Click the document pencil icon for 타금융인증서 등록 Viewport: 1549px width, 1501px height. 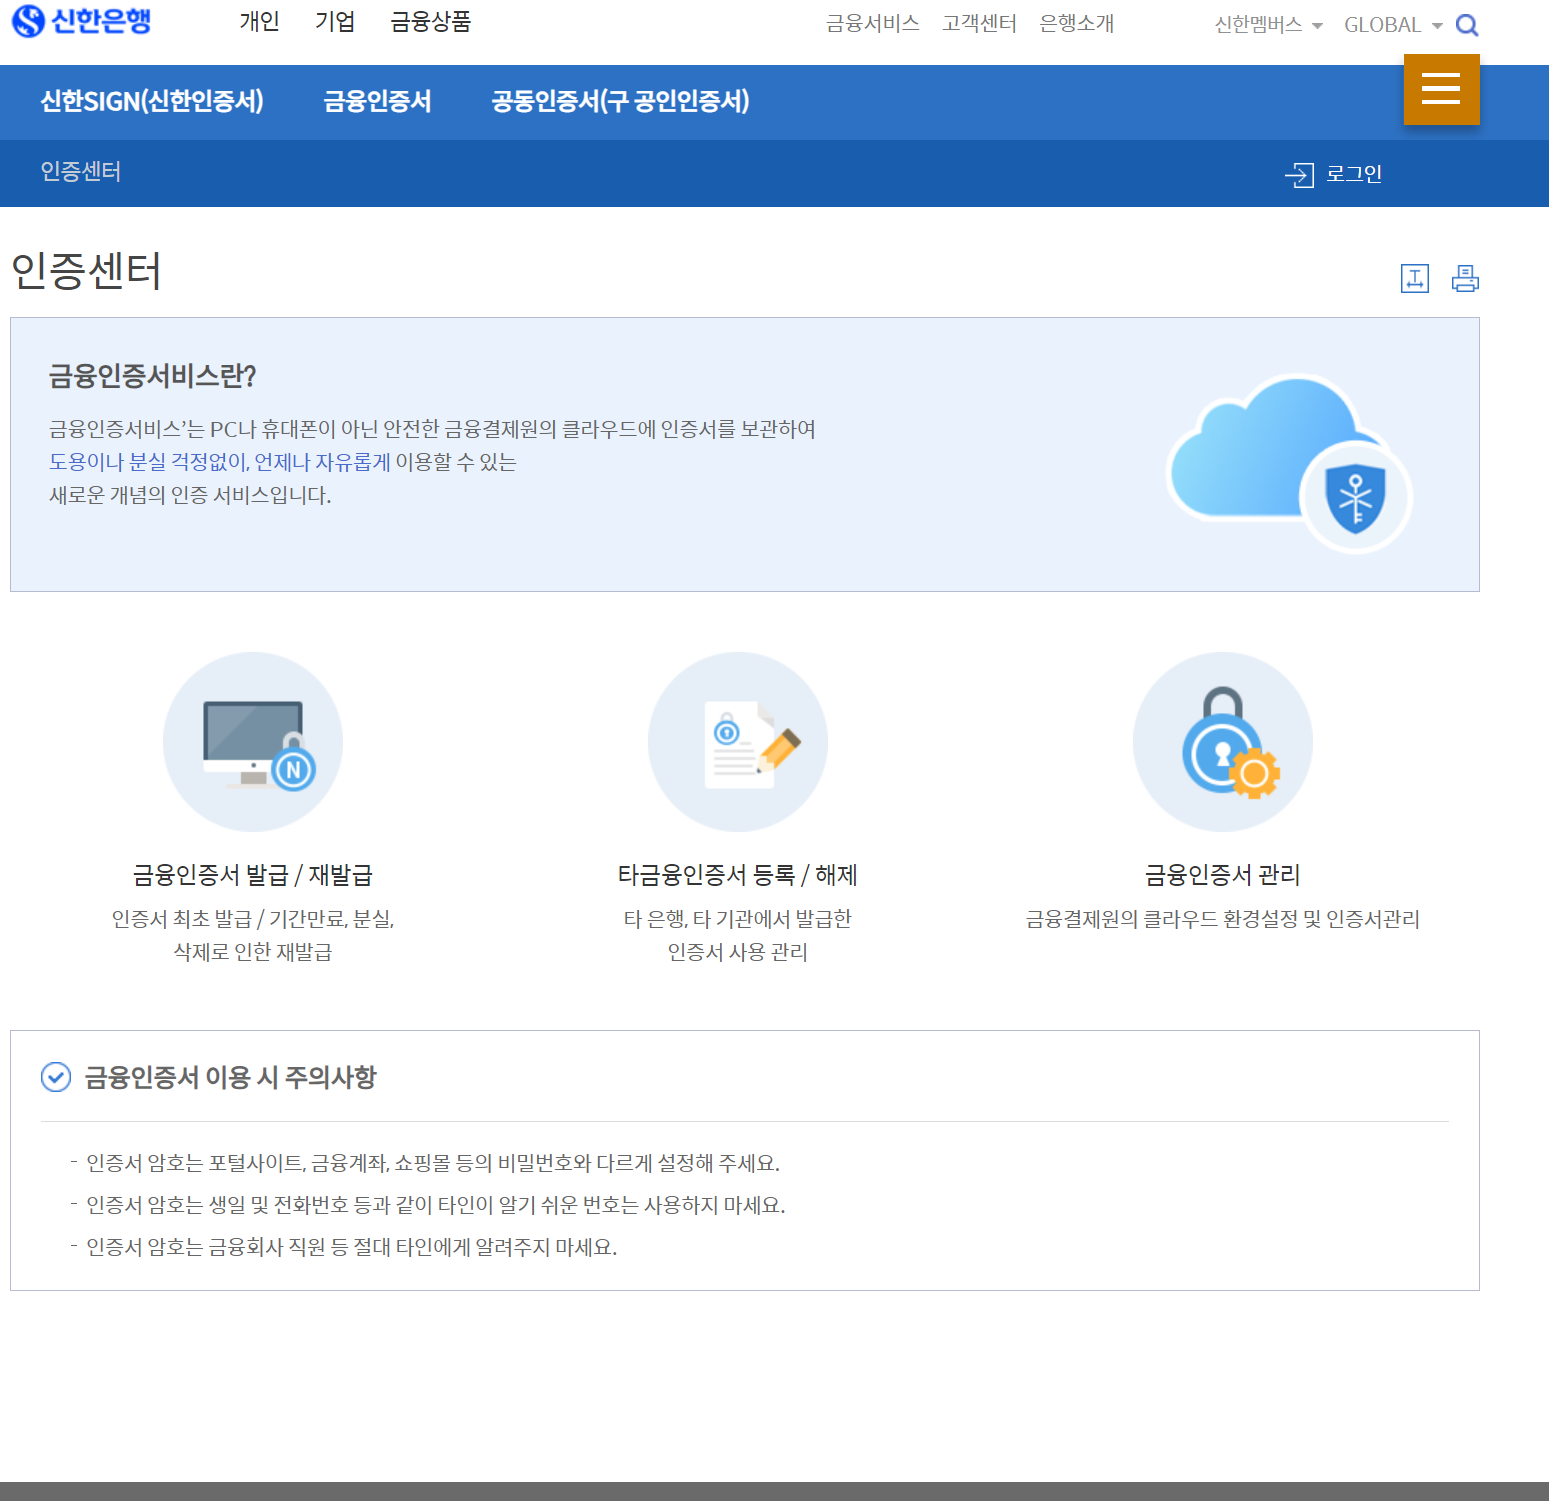pos(738,742)
